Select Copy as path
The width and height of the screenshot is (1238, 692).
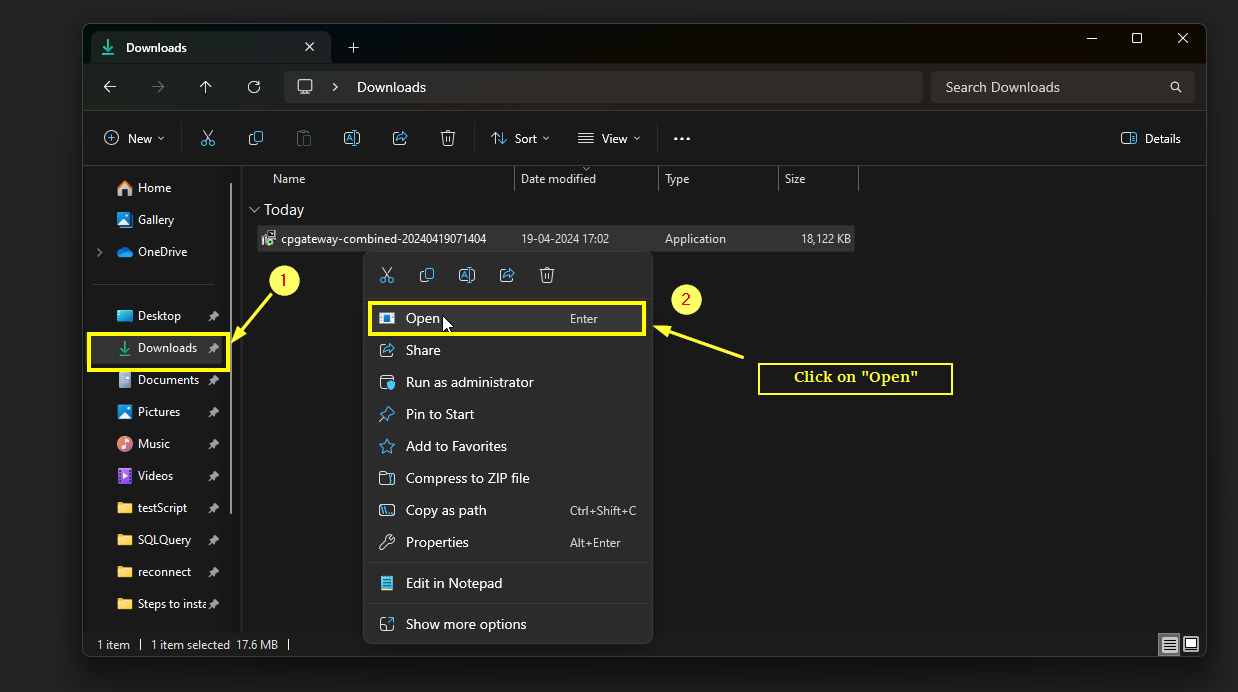click(508, 510)
